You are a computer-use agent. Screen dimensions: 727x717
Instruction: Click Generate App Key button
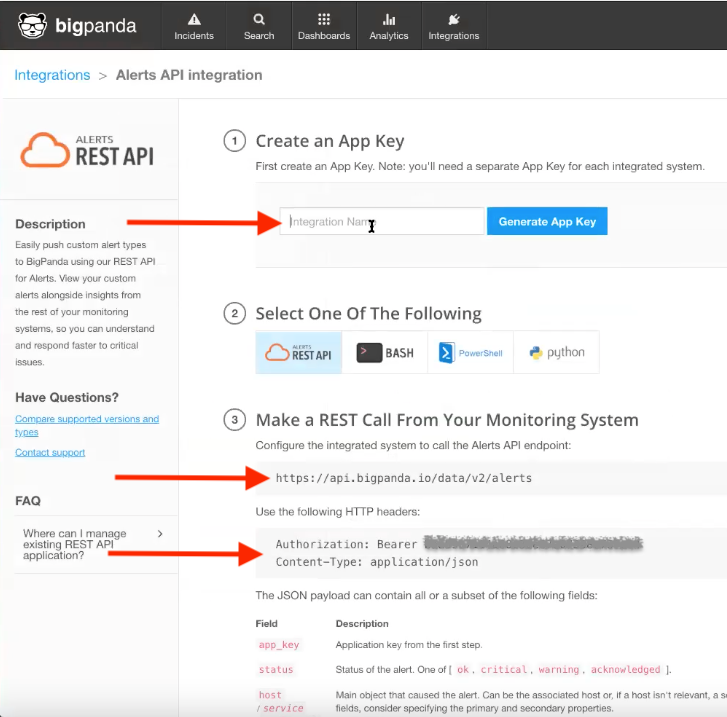(x=547, y=221)
